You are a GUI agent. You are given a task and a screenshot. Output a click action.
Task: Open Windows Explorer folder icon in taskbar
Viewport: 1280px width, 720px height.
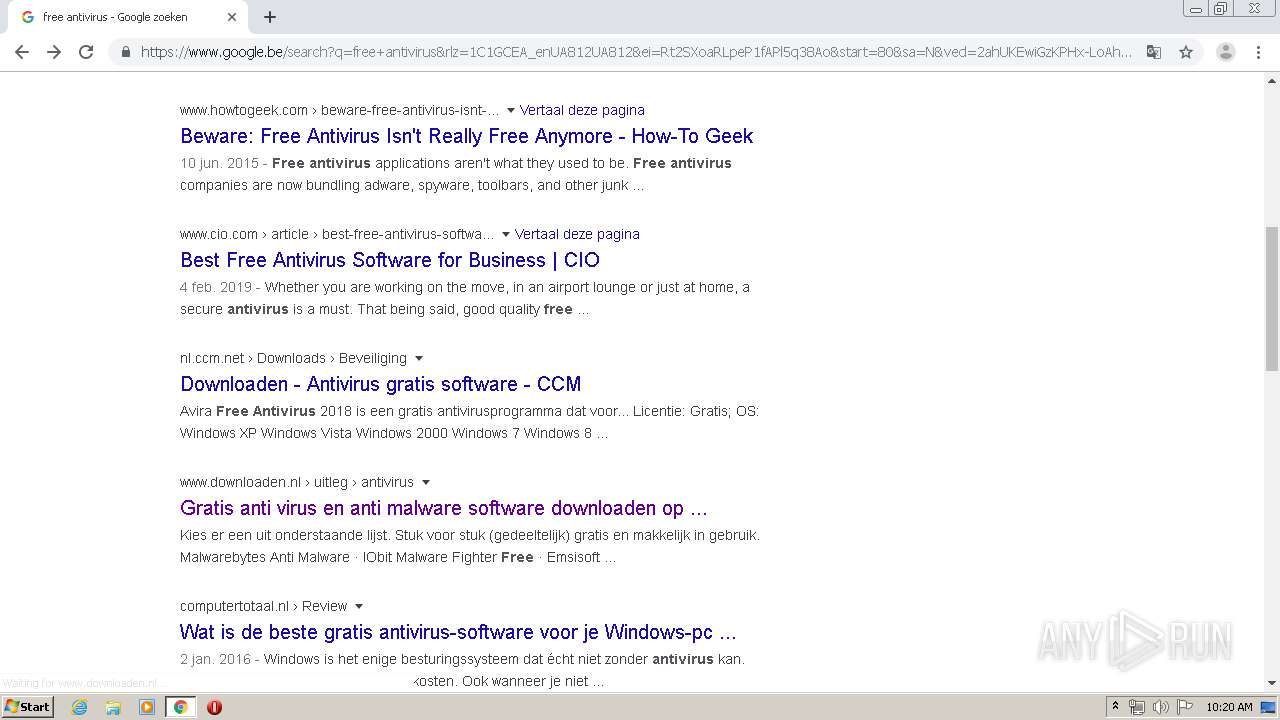click(x=113, y=707)
